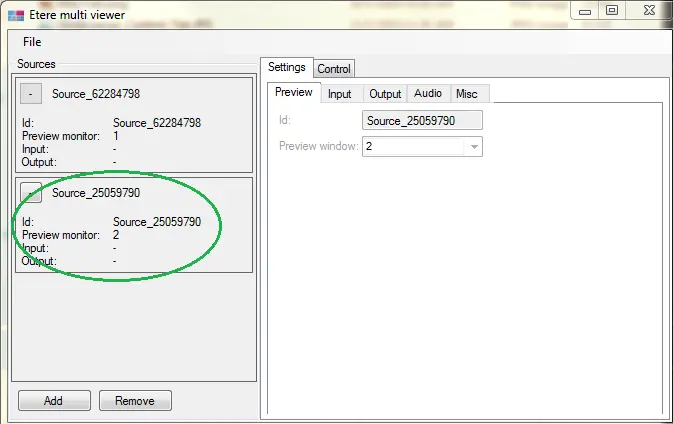Expand the Preview window dropdown
The image size is (673, 424).
[474, 146]
